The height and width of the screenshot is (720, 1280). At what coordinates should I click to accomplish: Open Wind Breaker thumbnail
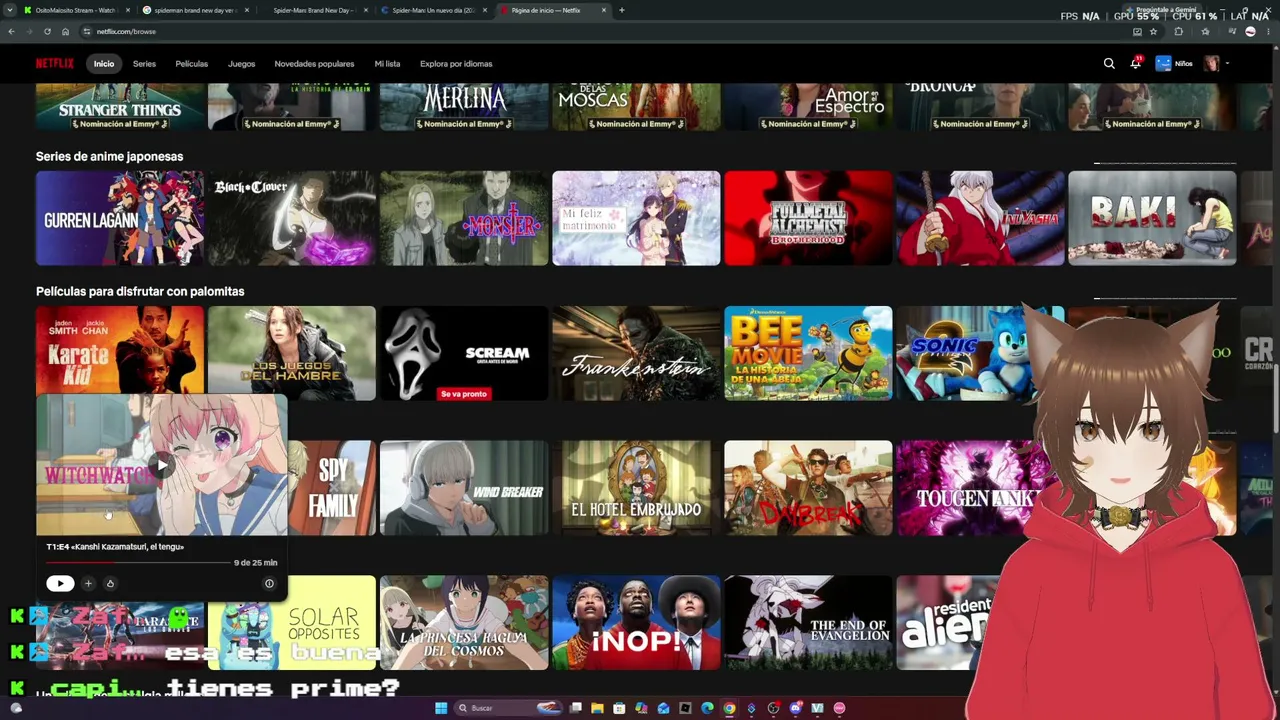point(464,488)
